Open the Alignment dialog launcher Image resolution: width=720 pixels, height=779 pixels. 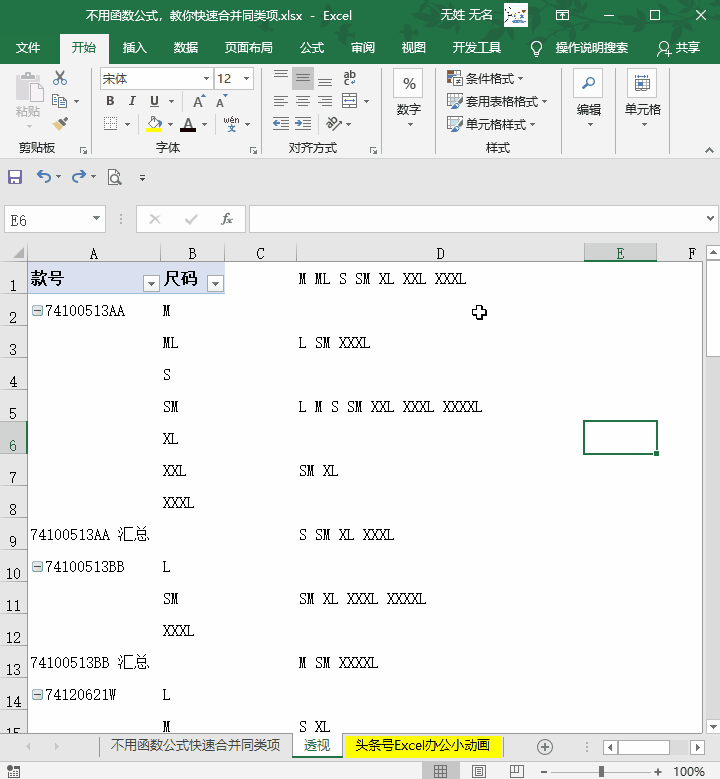click(373, 150)
